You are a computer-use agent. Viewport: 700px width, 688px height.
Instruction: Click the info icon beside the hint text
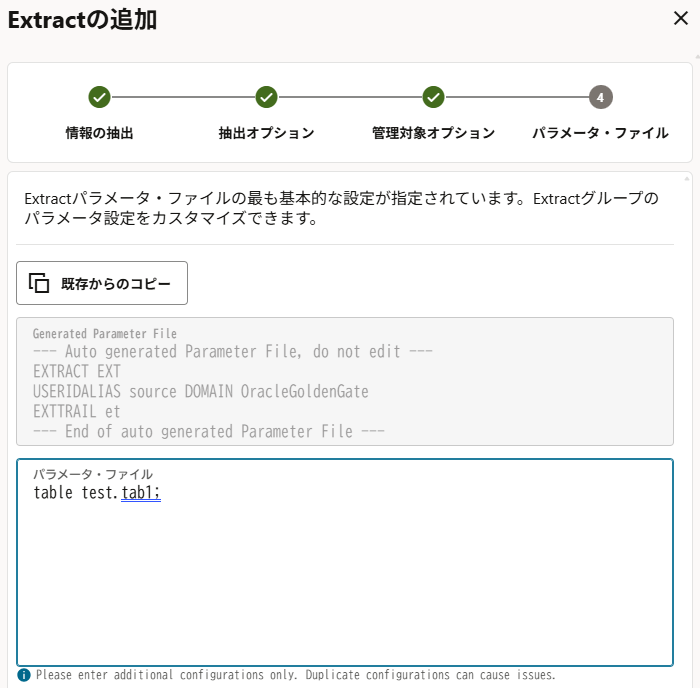24,675
